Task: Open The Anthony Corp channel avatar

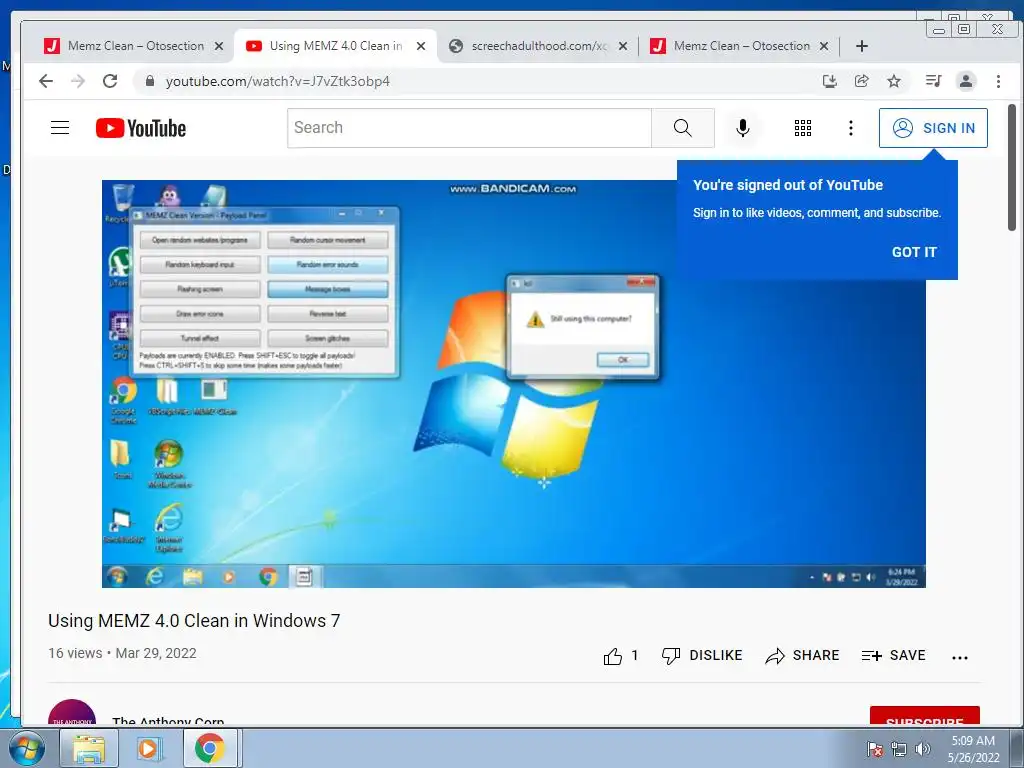Action: pyautogui.click(x=72, y=712)
